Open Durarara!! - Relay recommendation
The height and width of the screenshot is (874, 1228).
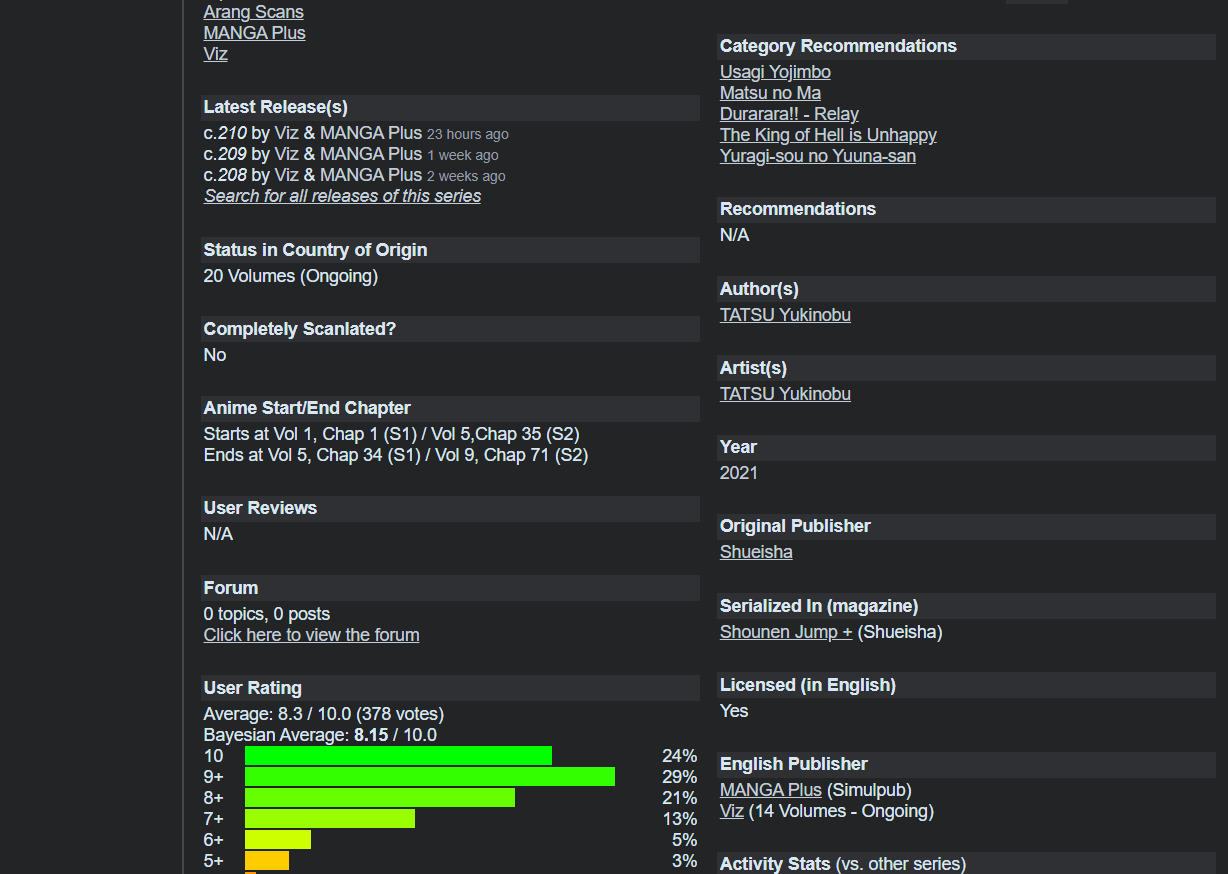pos(789,114)
